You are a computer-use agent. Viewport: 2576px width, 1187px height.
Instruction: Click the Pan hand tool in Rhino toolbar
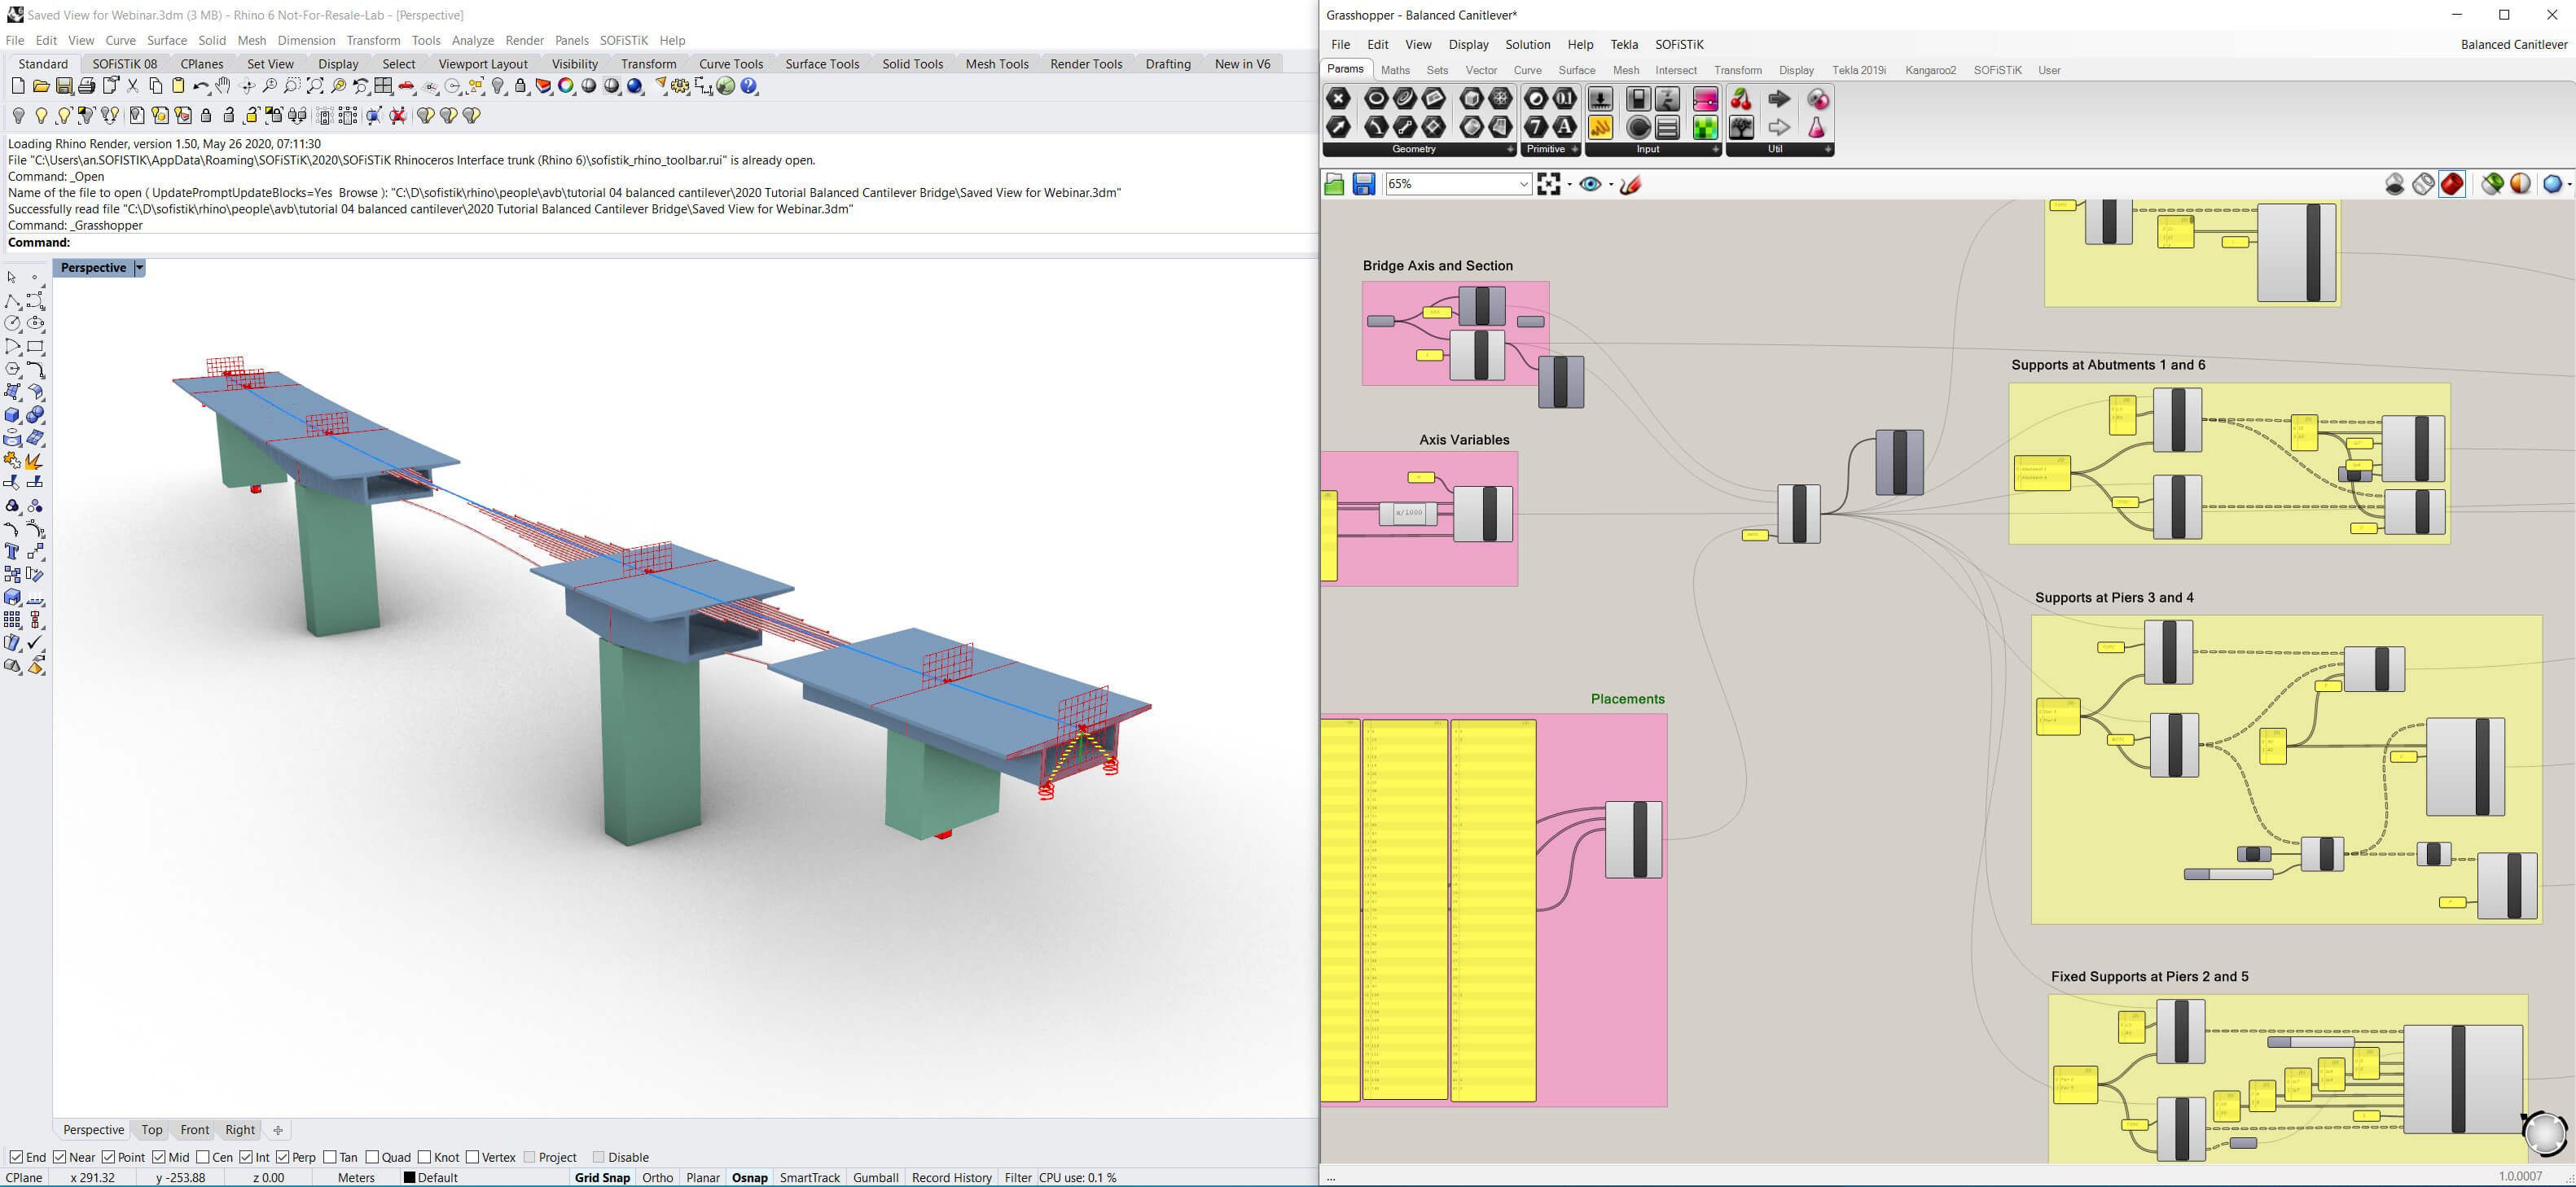point(223,86)
